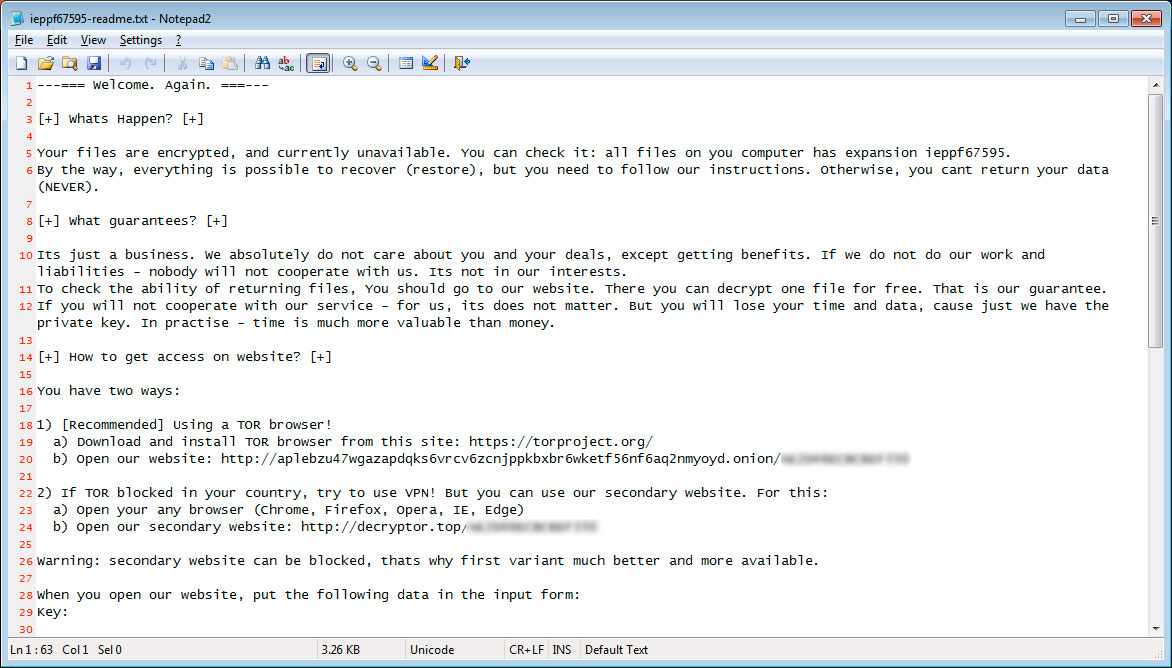Click the New file icon in toolbar
Image resolution: width=1172 pixels, height=668 pixels.
(22, 64)
